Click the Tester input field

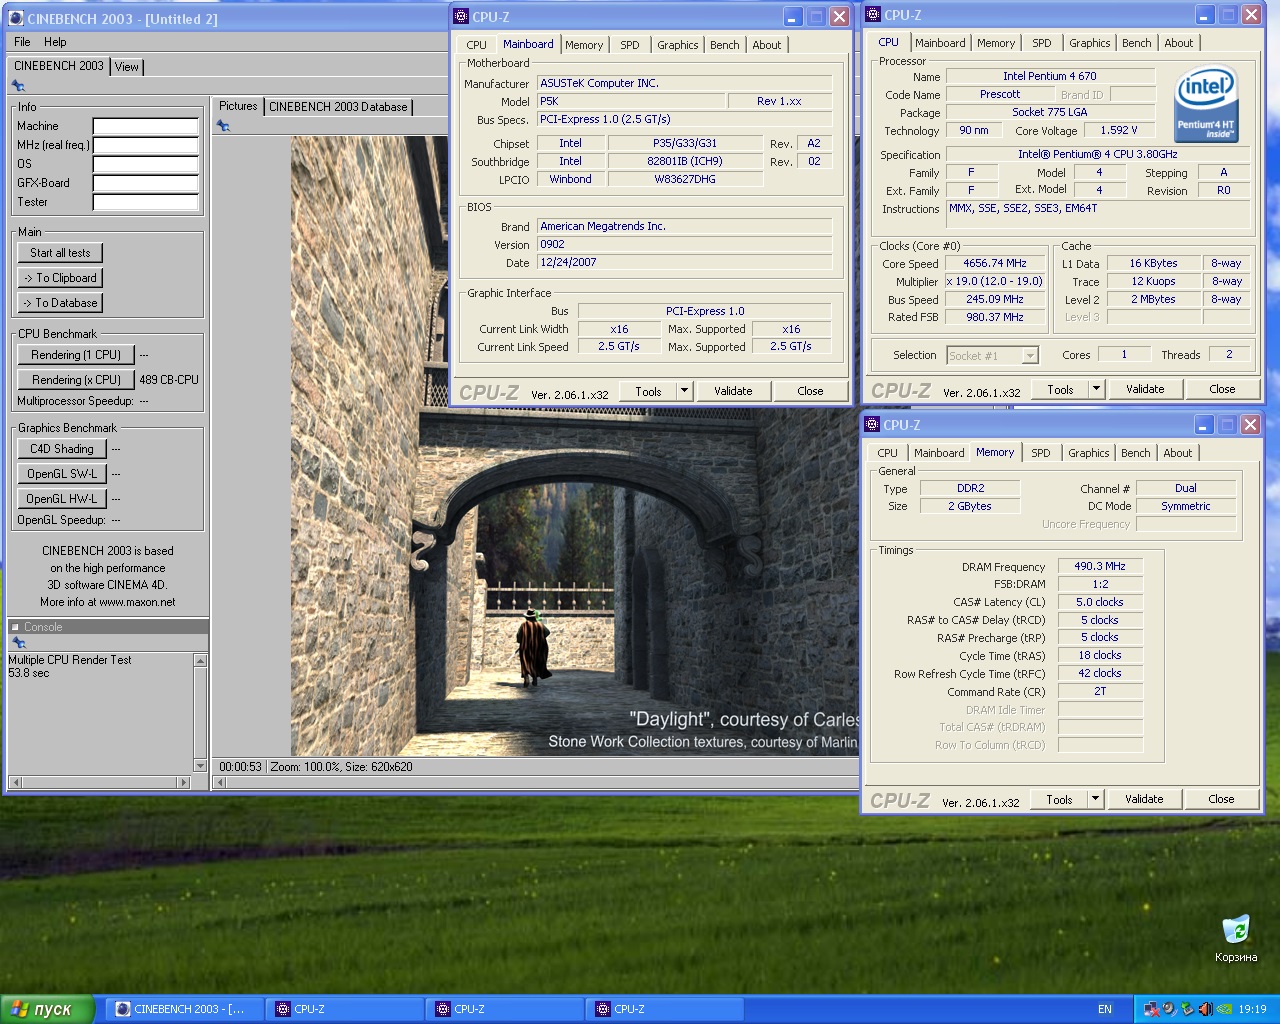[146, 203]
